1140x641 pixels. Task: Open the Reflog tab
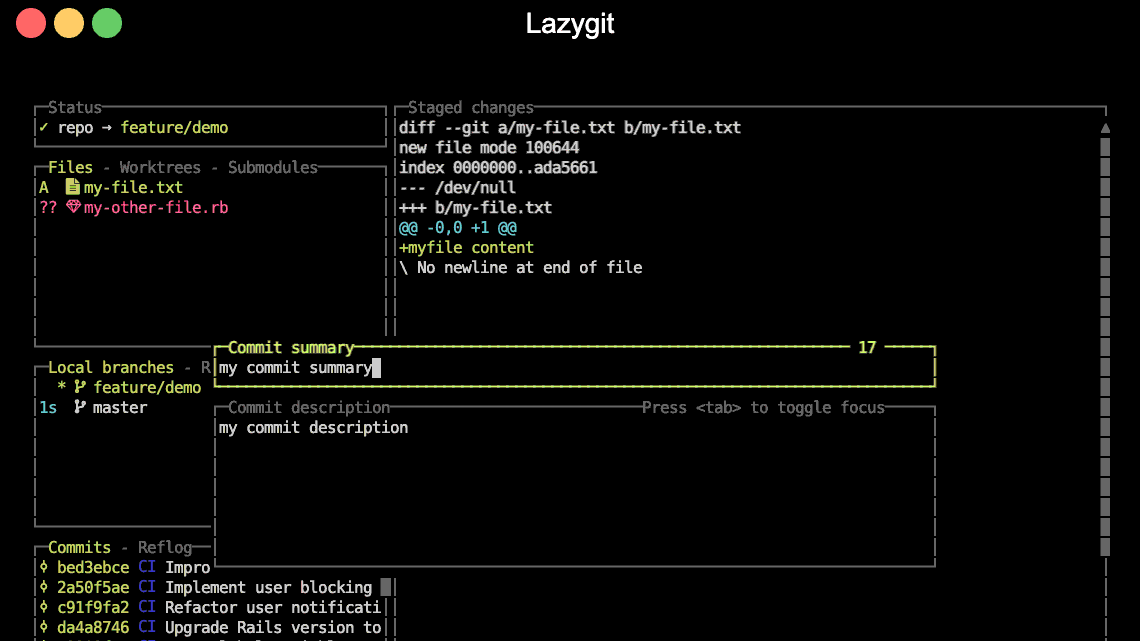(165, 547)
